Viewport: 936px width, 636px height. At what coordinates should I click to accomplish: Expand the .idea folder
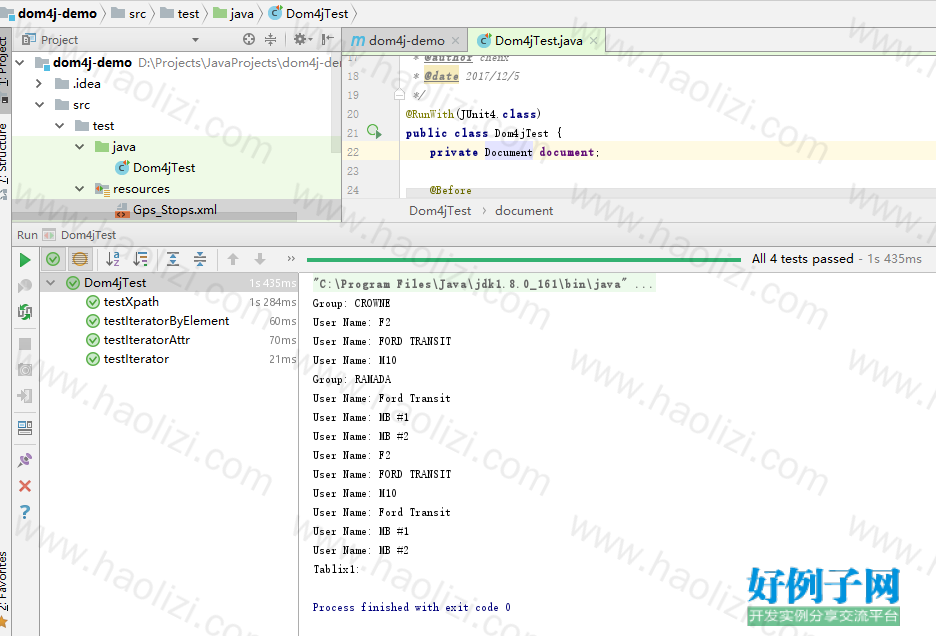point(39,84)
